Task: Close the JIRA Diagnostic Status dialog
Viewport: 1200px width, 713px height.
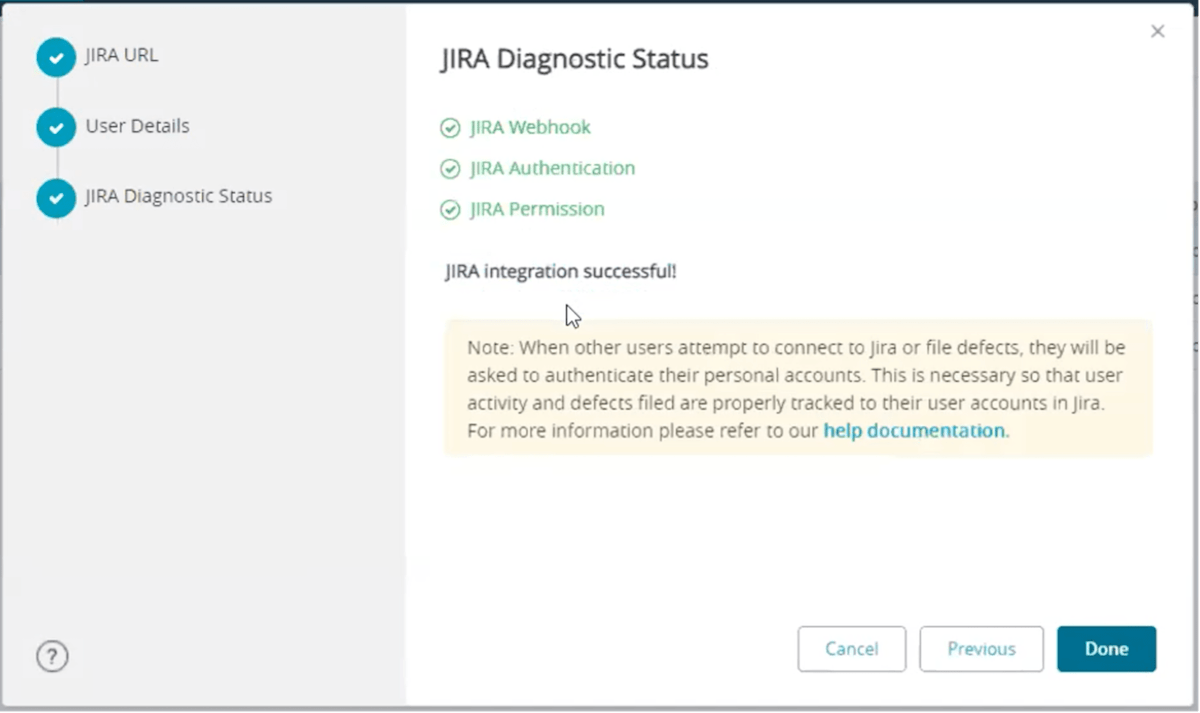Action: (1157, 32)
